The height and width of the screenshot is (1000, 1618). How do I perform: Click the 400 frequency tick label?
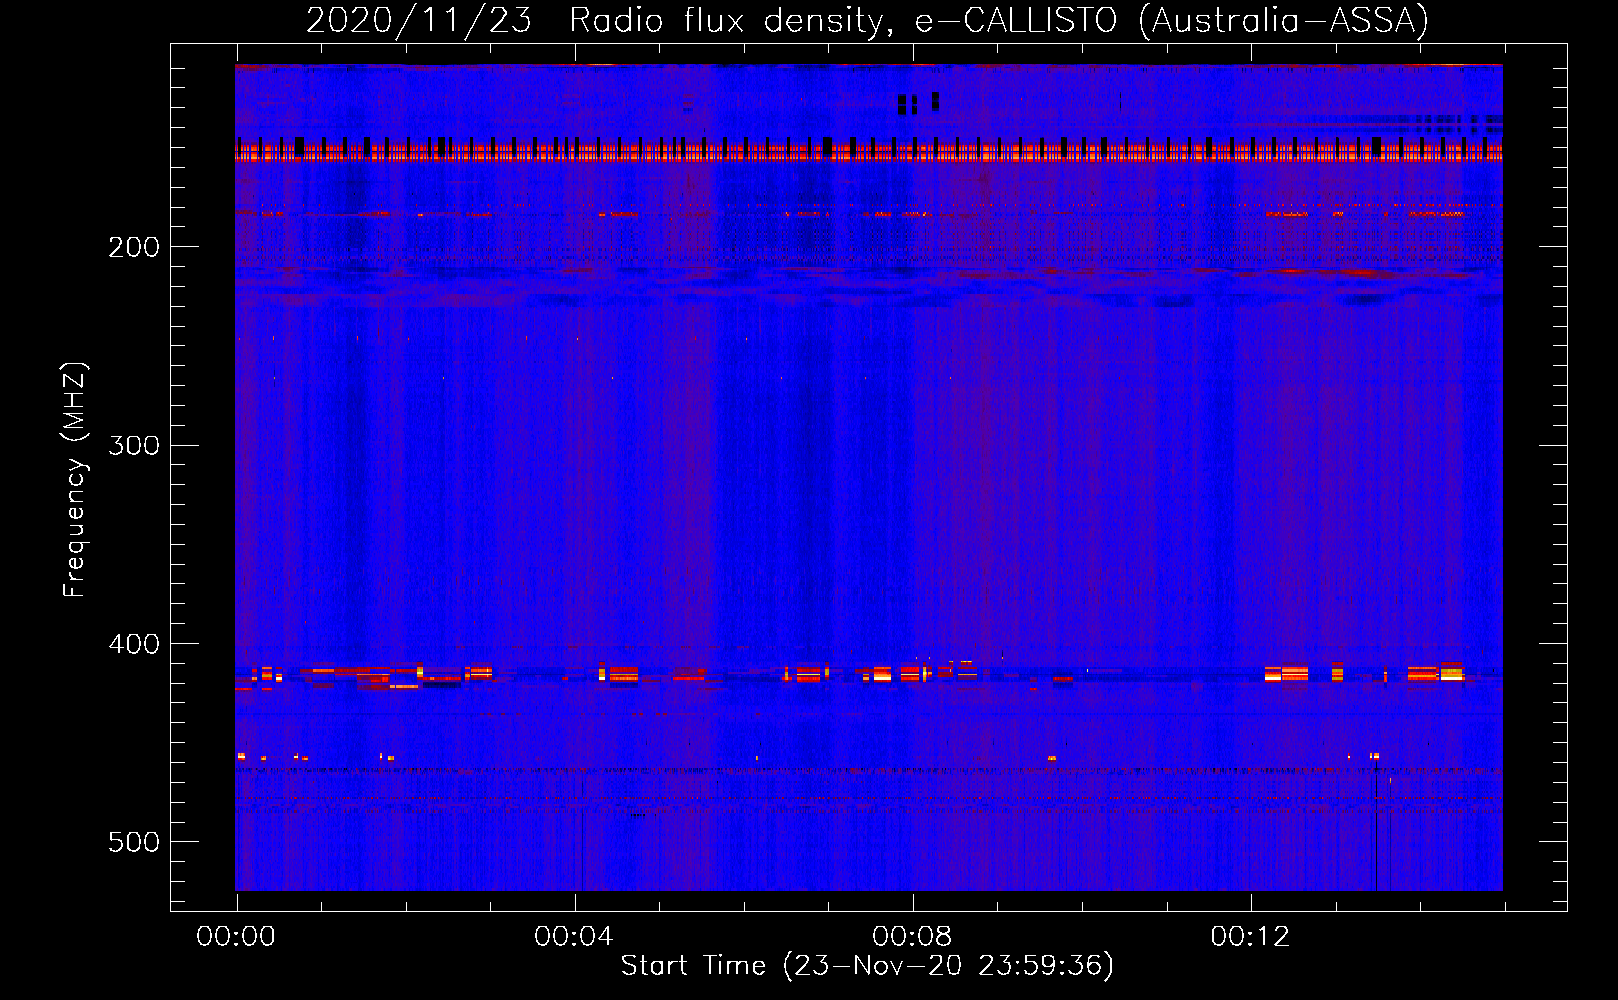pos(134,644)
